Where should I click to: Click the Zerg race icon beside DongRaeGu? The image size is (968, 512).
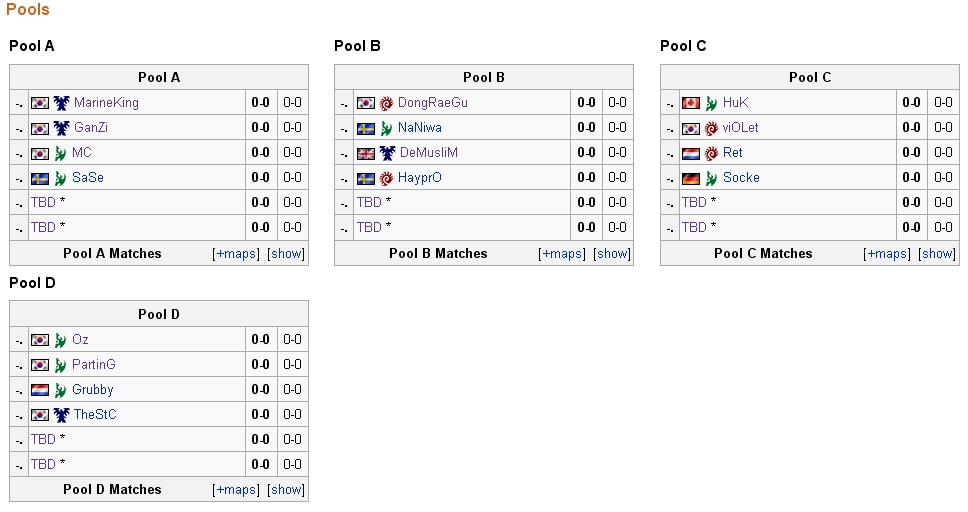(386, 103)
